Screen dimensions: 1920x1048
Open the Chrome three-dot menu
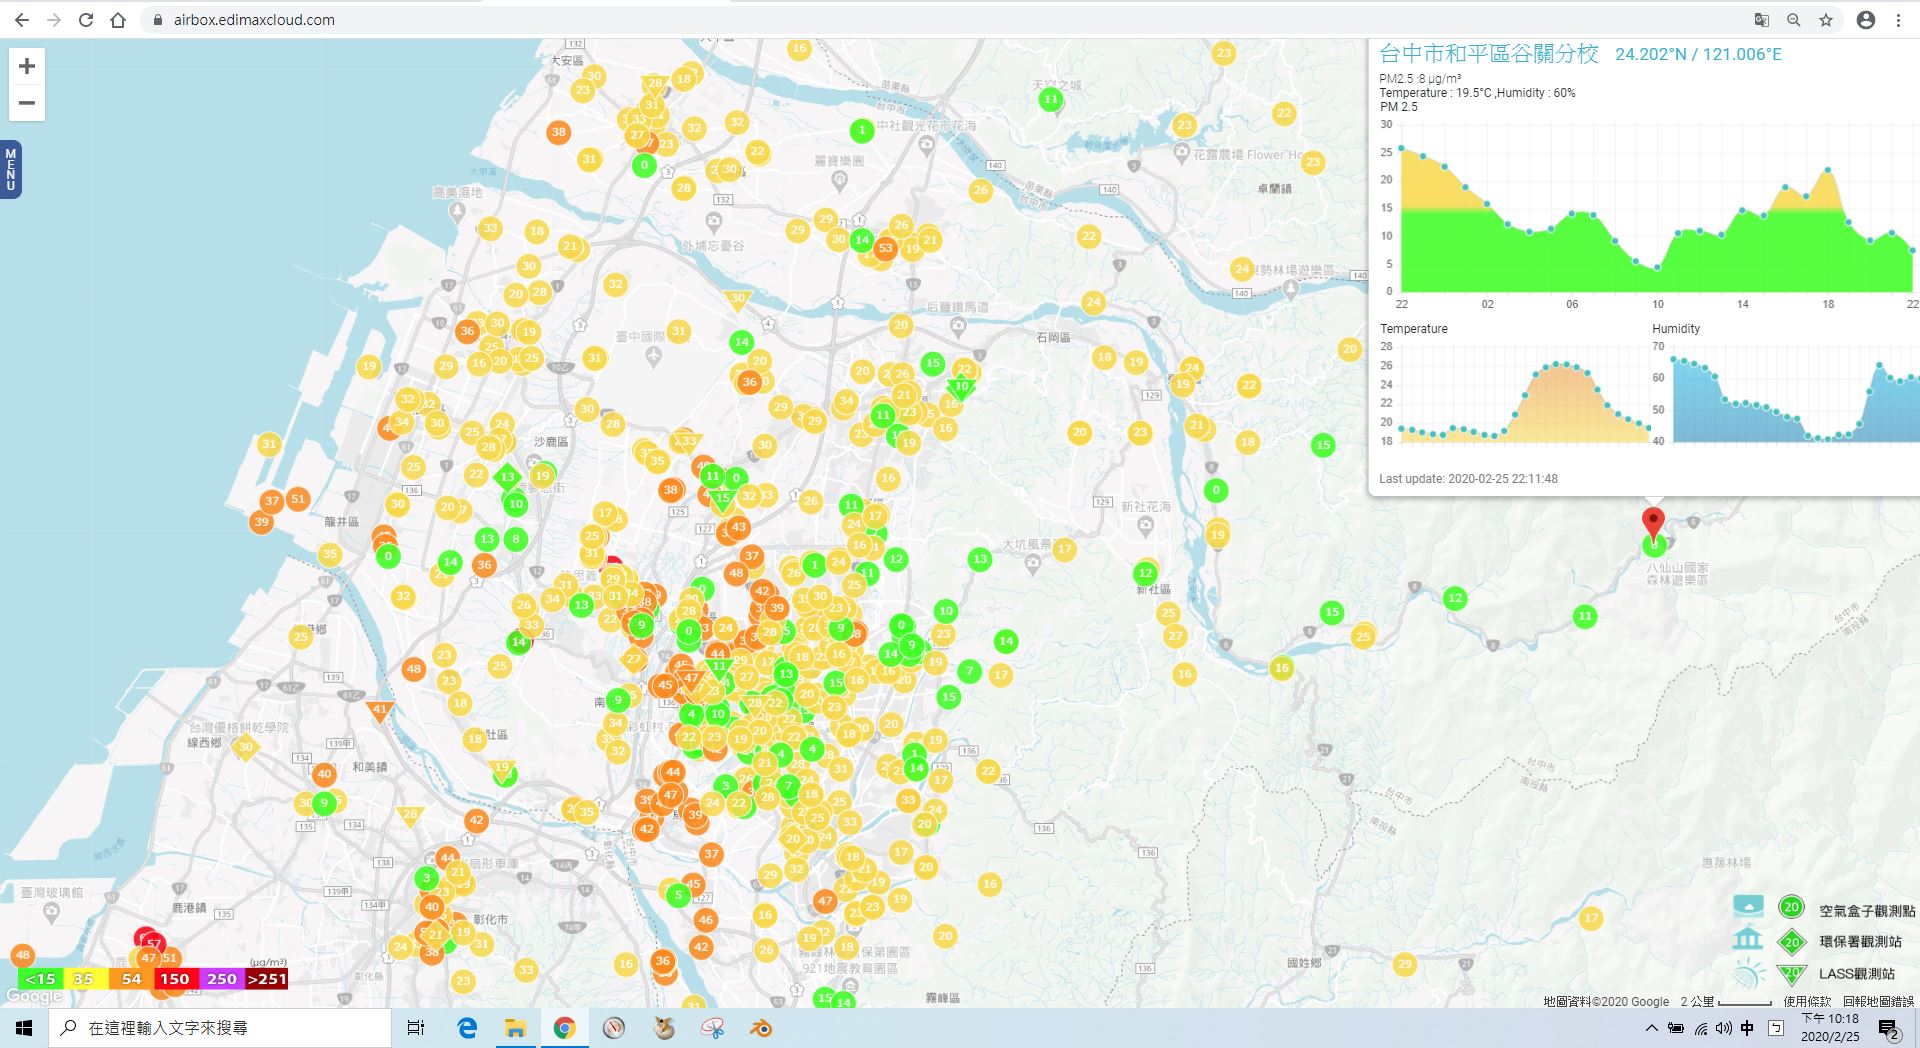tap(1898, 20)
